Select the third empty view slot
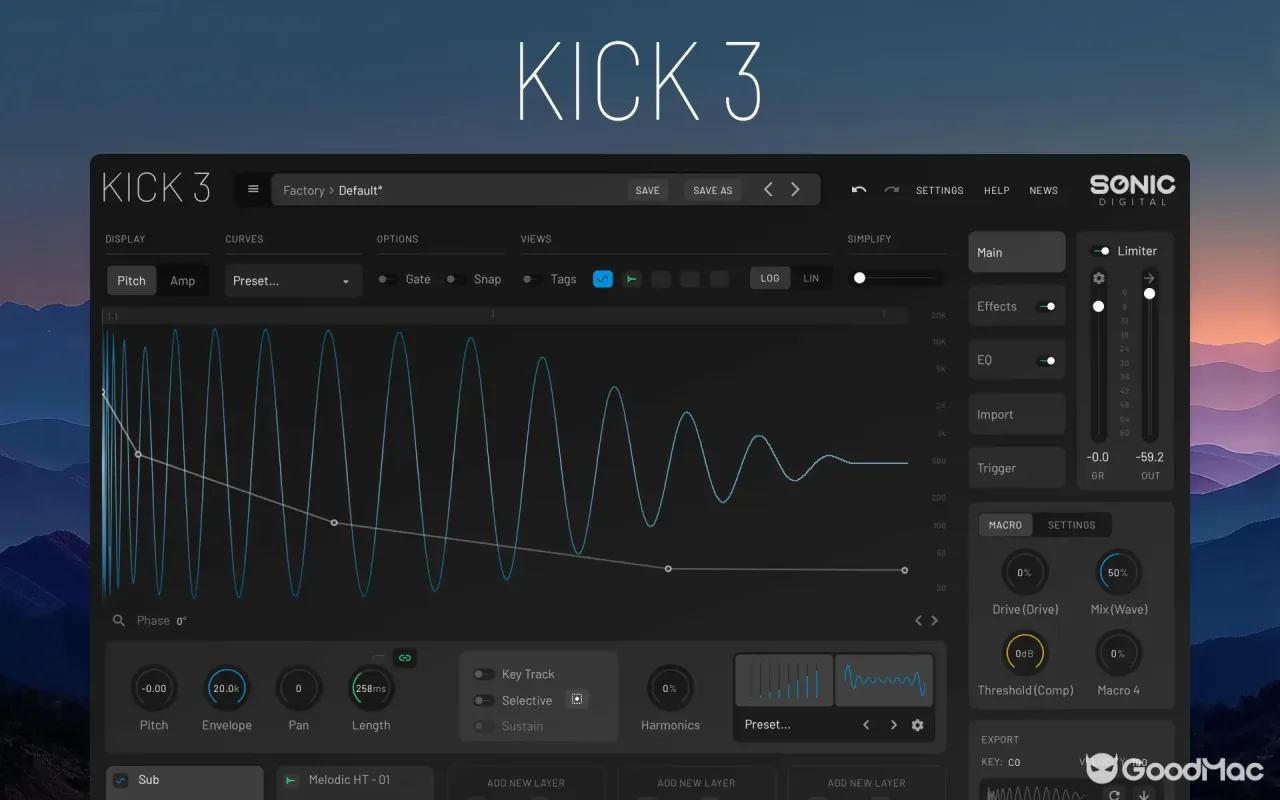Viewport: 1280px width, 800px height. pos(660,279)
